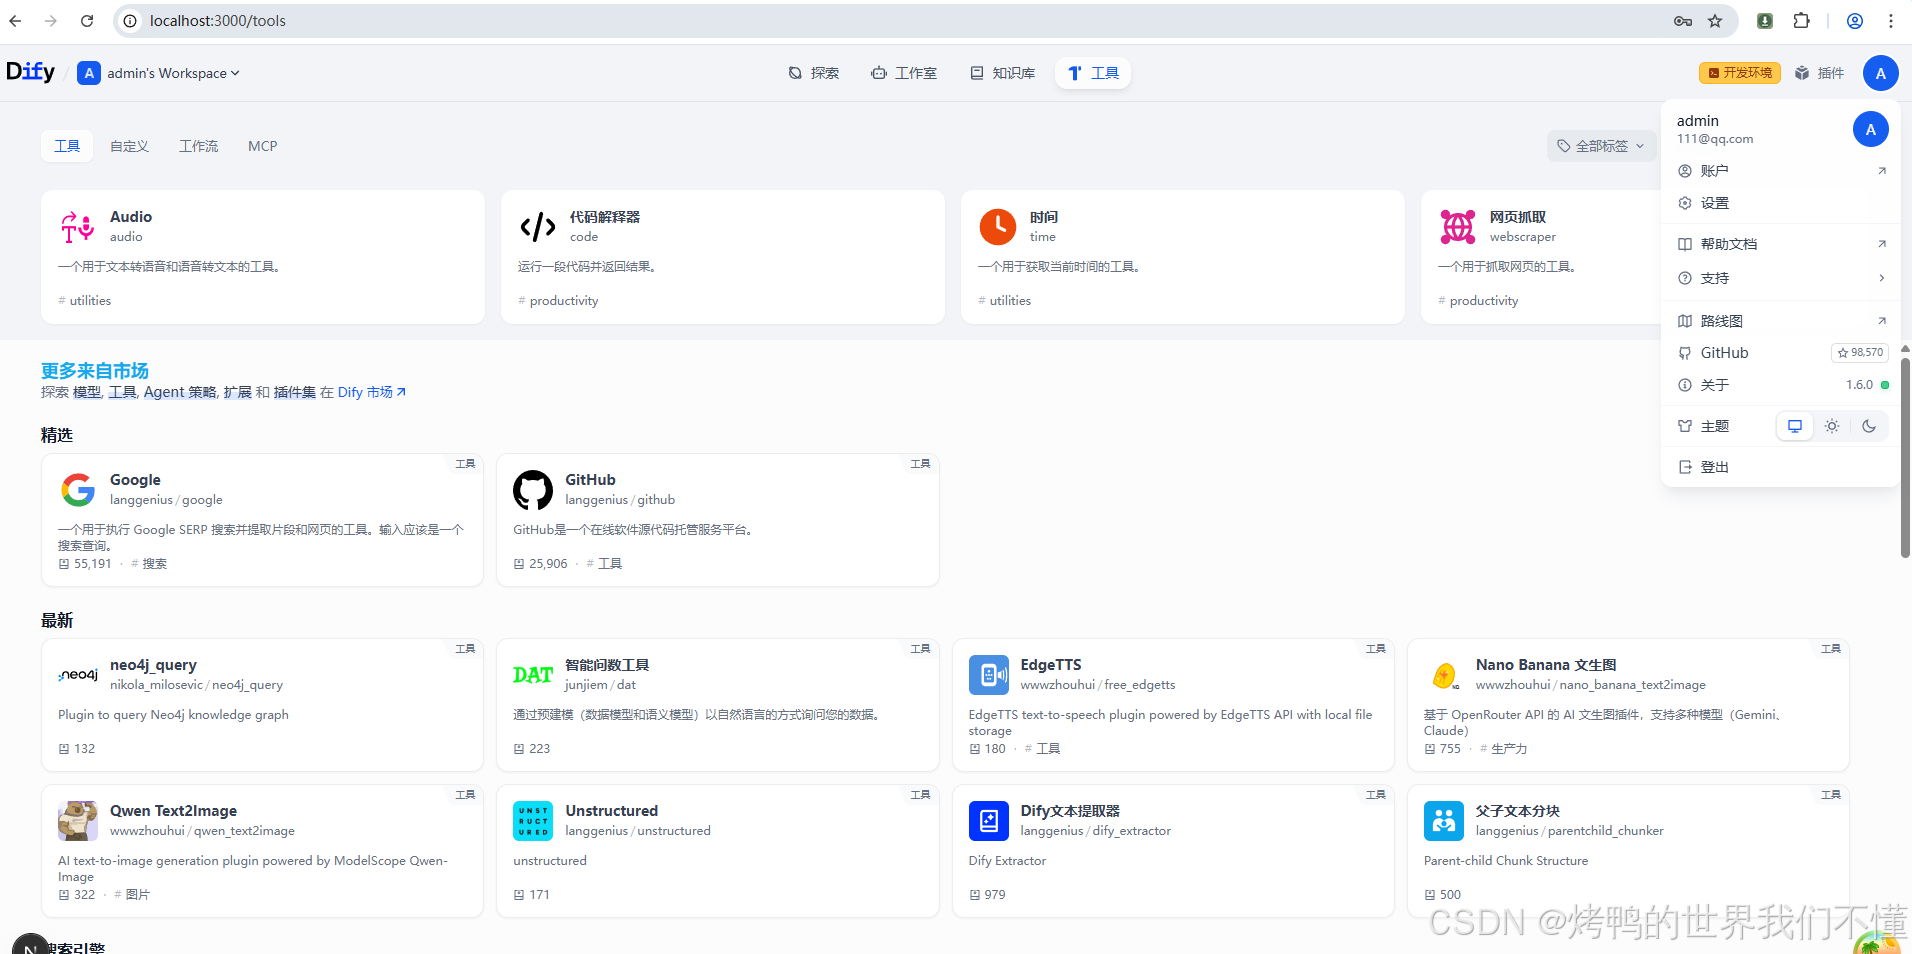Switch to light theme sun option
The image size is (1912, 954).
1832,426
